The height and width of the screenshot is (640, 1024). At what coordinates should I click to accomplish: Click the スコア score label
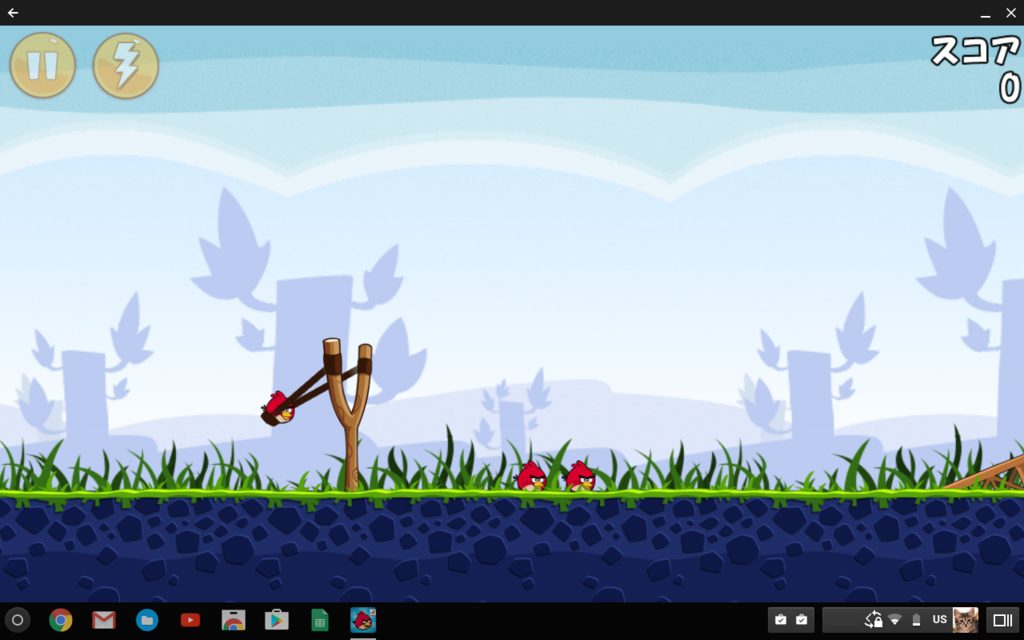[x=975, y=50]
